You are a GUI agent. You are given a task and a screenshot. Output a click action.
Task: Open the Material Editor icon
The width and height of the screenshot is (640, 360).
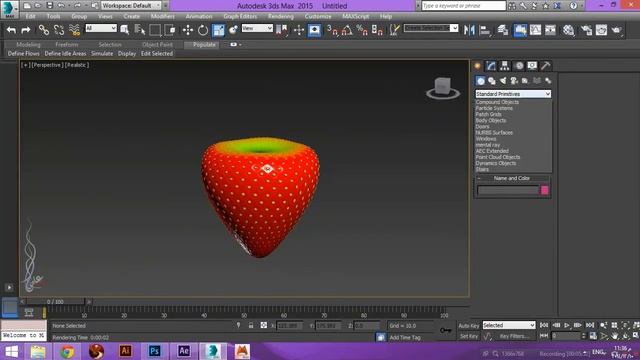tap(569, 30)
